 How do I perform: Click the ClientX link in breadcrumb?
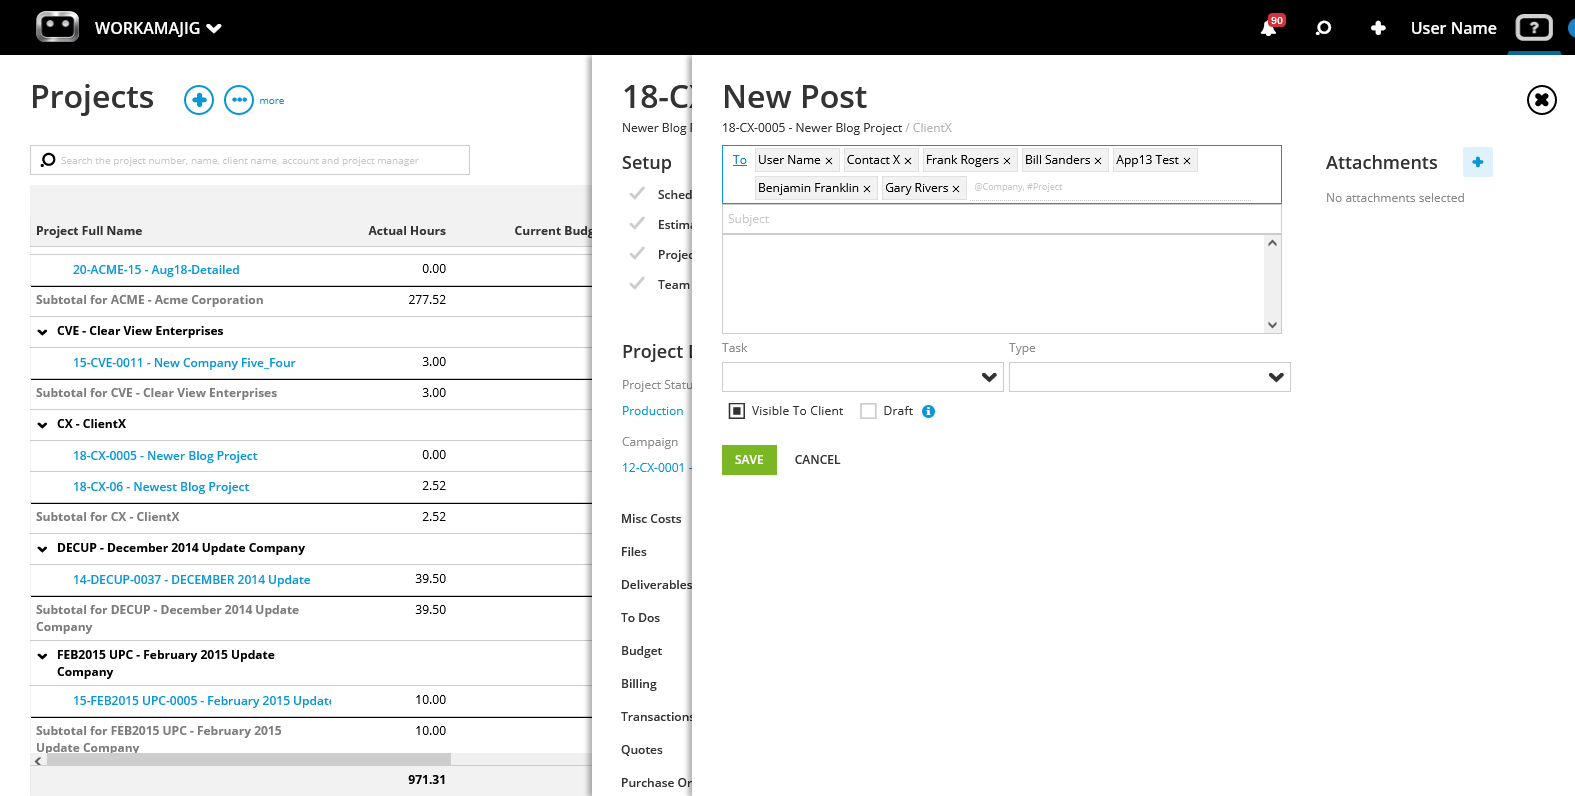pos(932,128)
